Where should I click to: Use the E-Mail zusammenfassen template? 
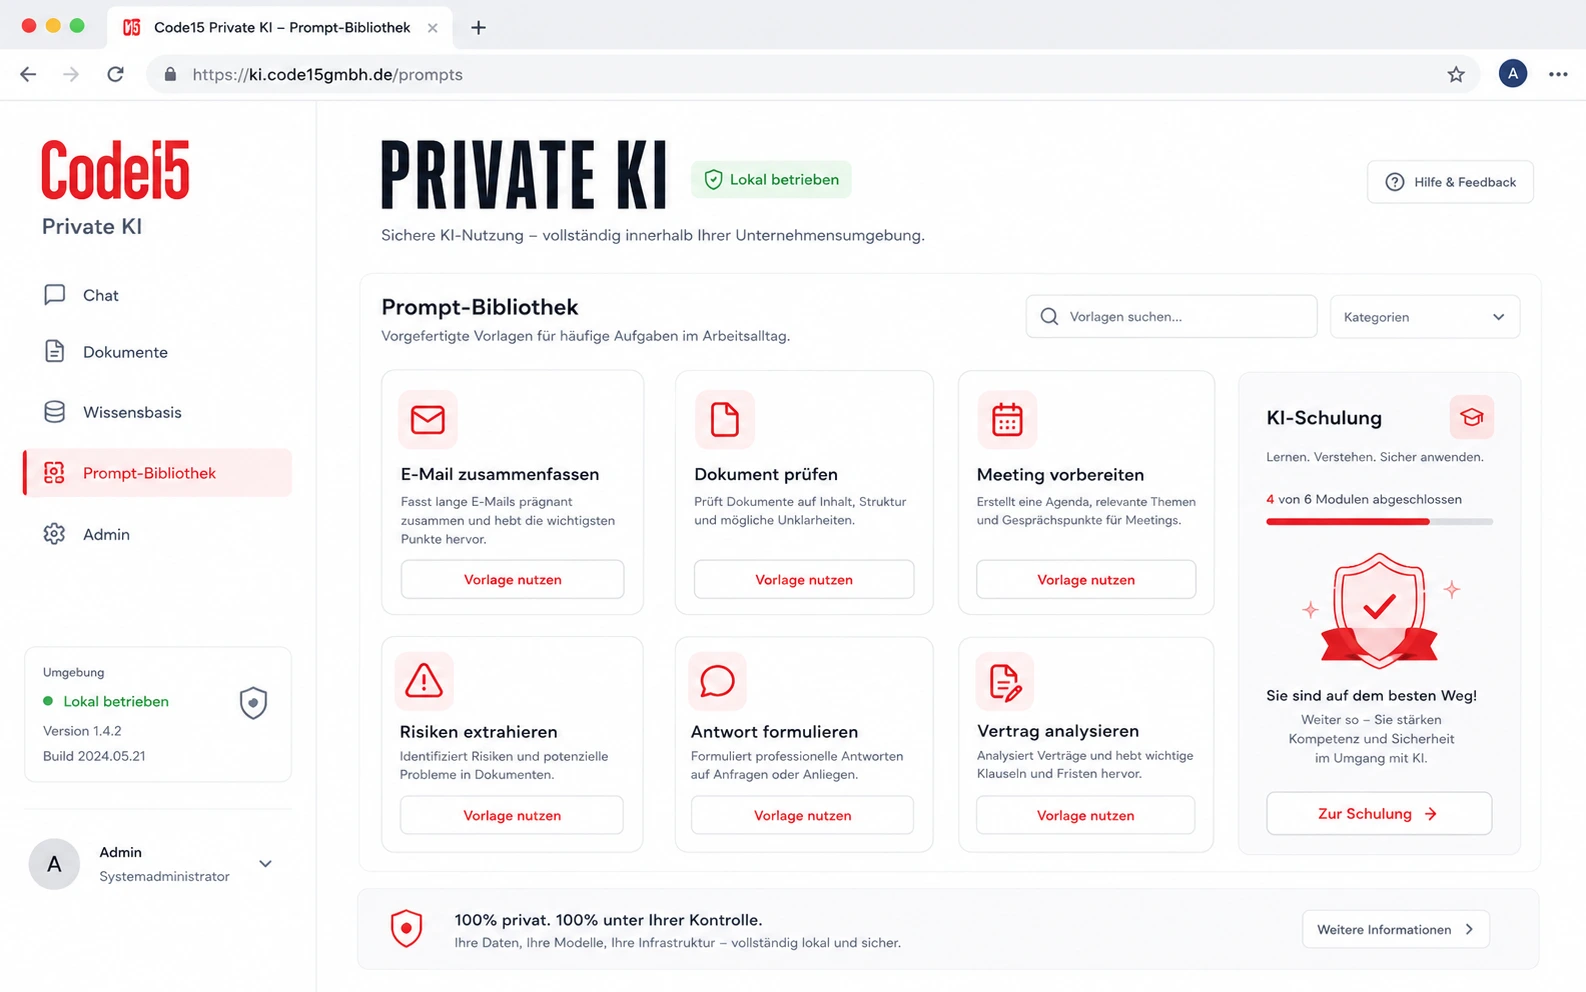pos(512,579)
